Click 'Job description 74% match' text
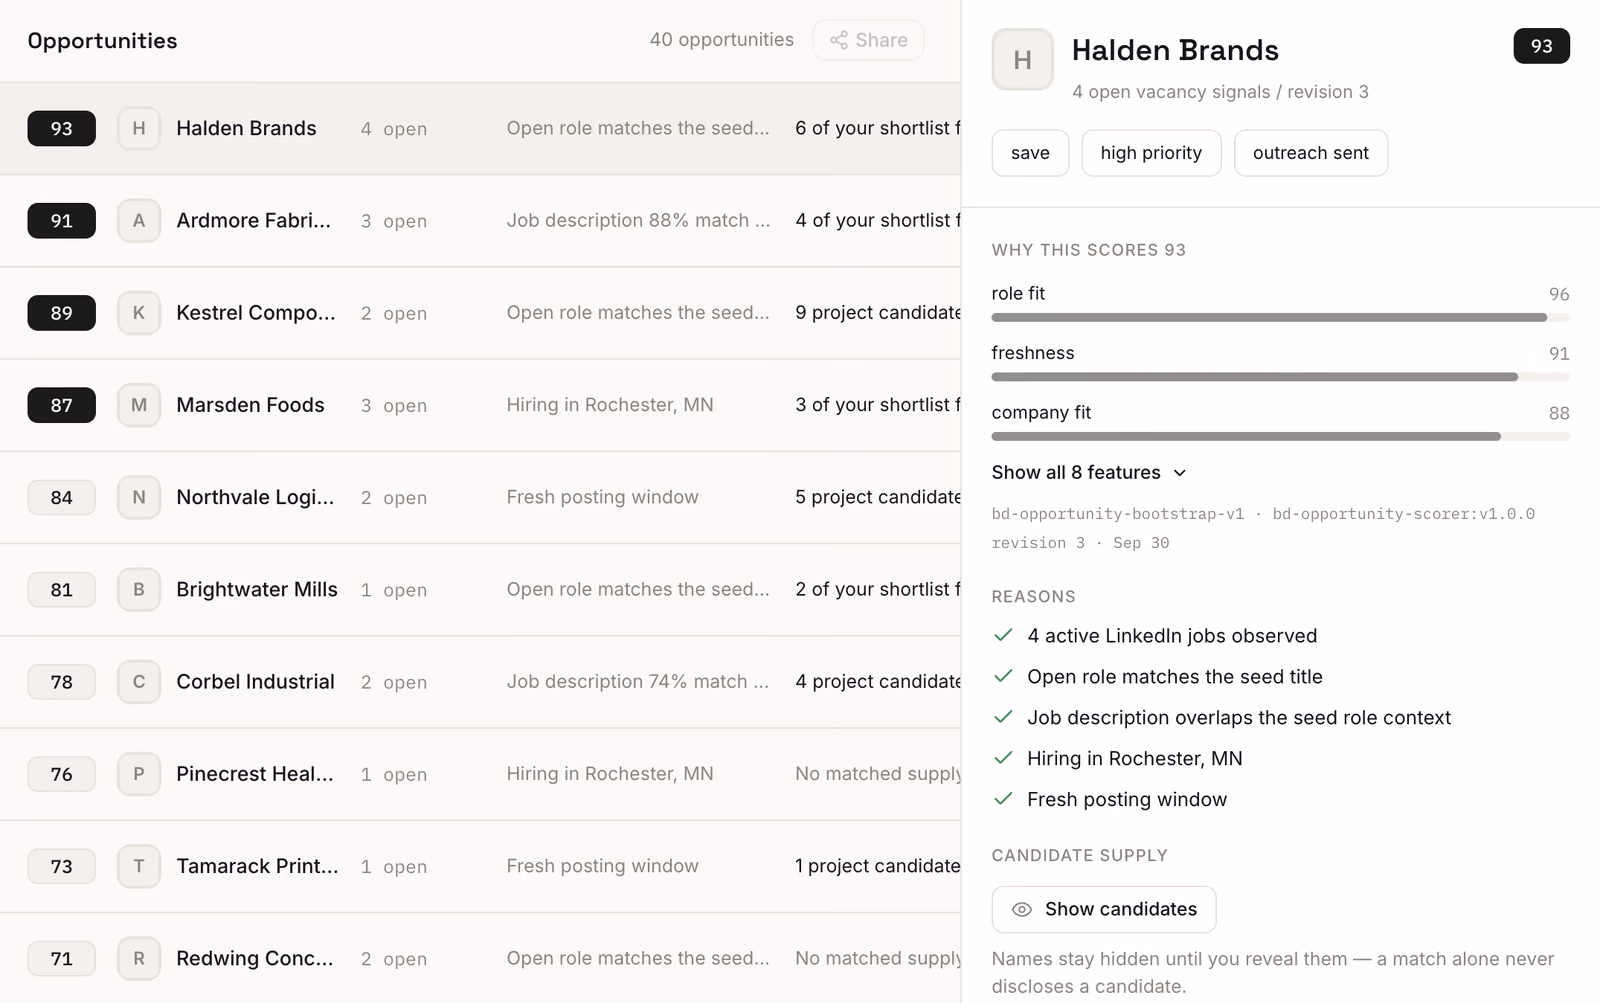The image size is (1600, 1003). tap(637, 682)
